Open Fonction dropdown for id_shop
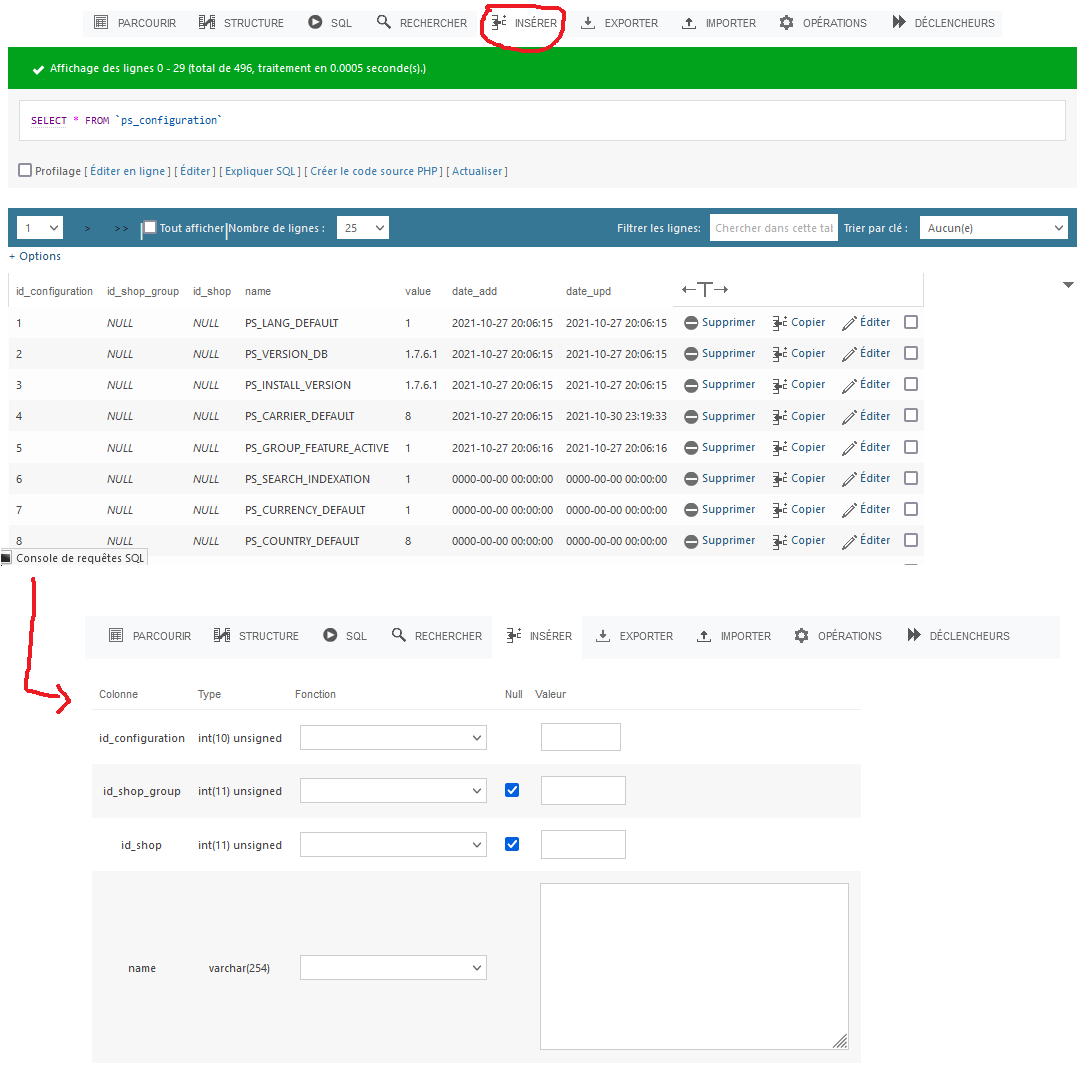Viewport: 1084px width, 1092px height. point(393,845)
